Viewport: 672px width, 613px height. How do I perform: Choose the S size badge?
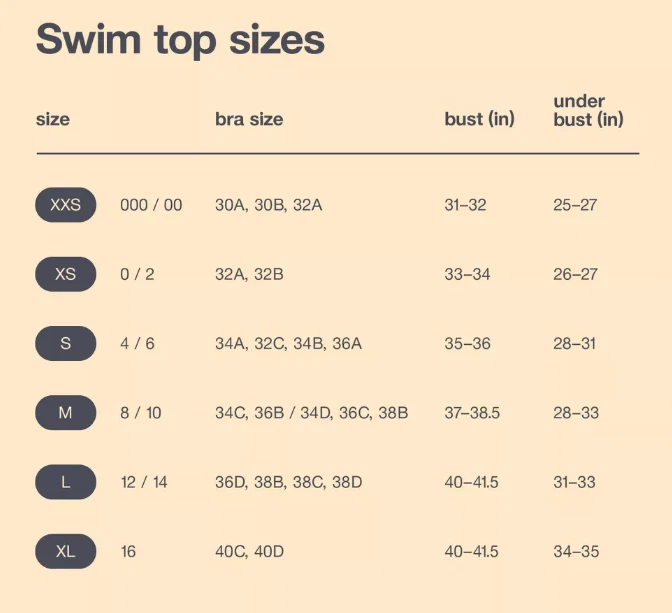coord(66,343)
